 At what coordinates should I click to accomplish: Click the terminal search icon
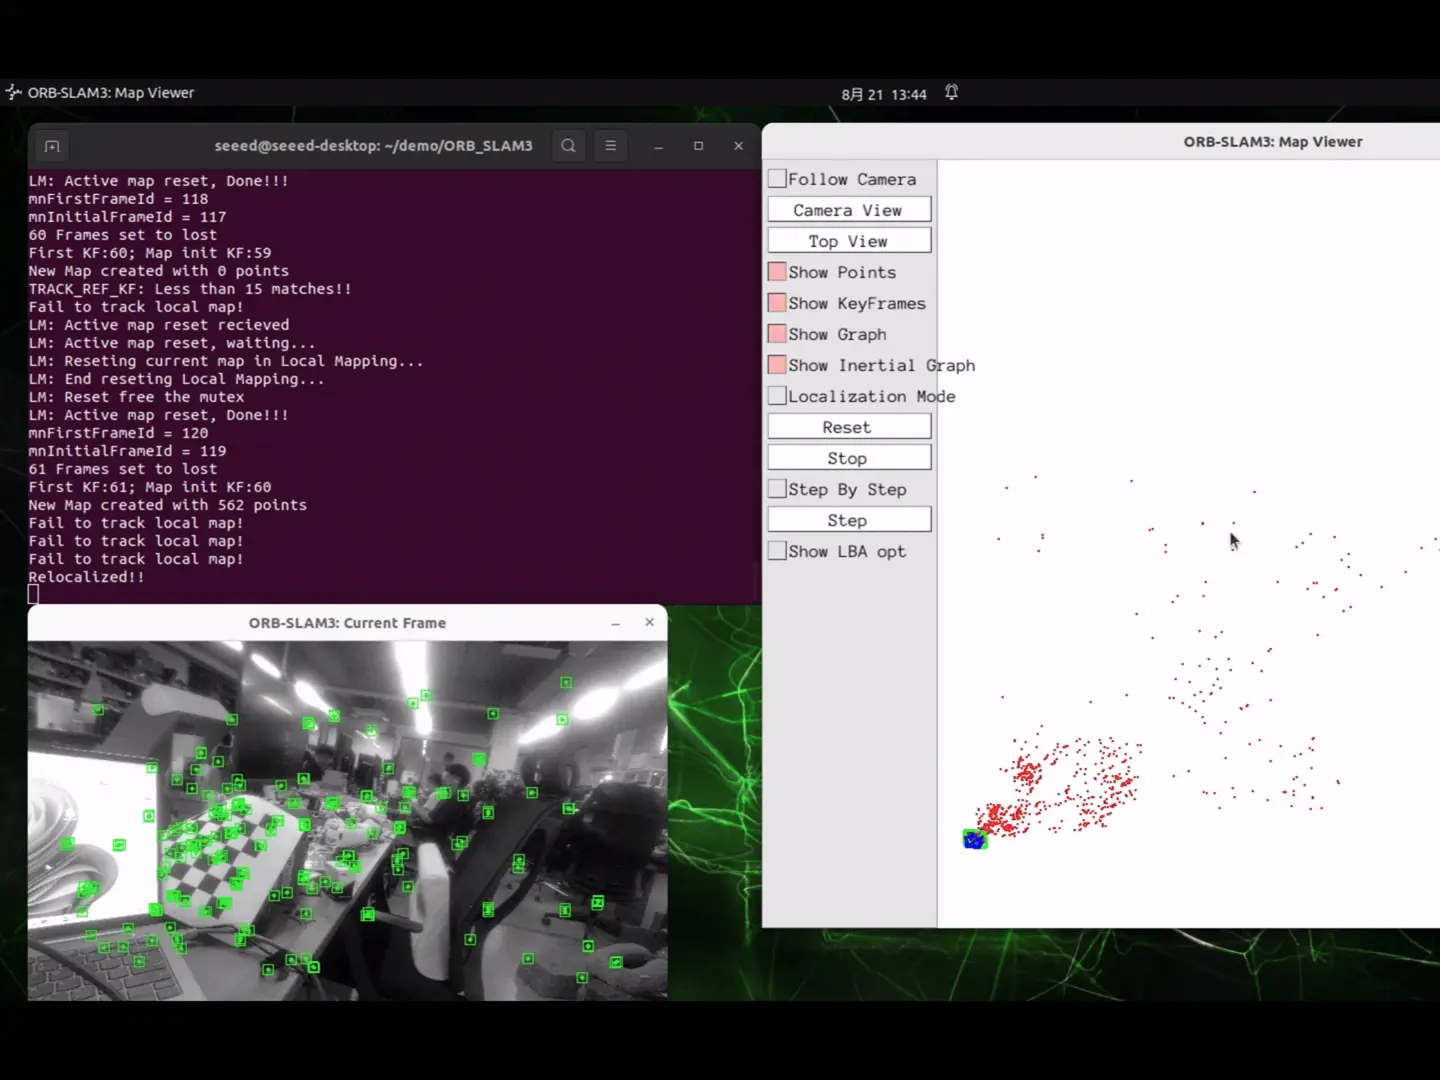(x=568, y=146)
